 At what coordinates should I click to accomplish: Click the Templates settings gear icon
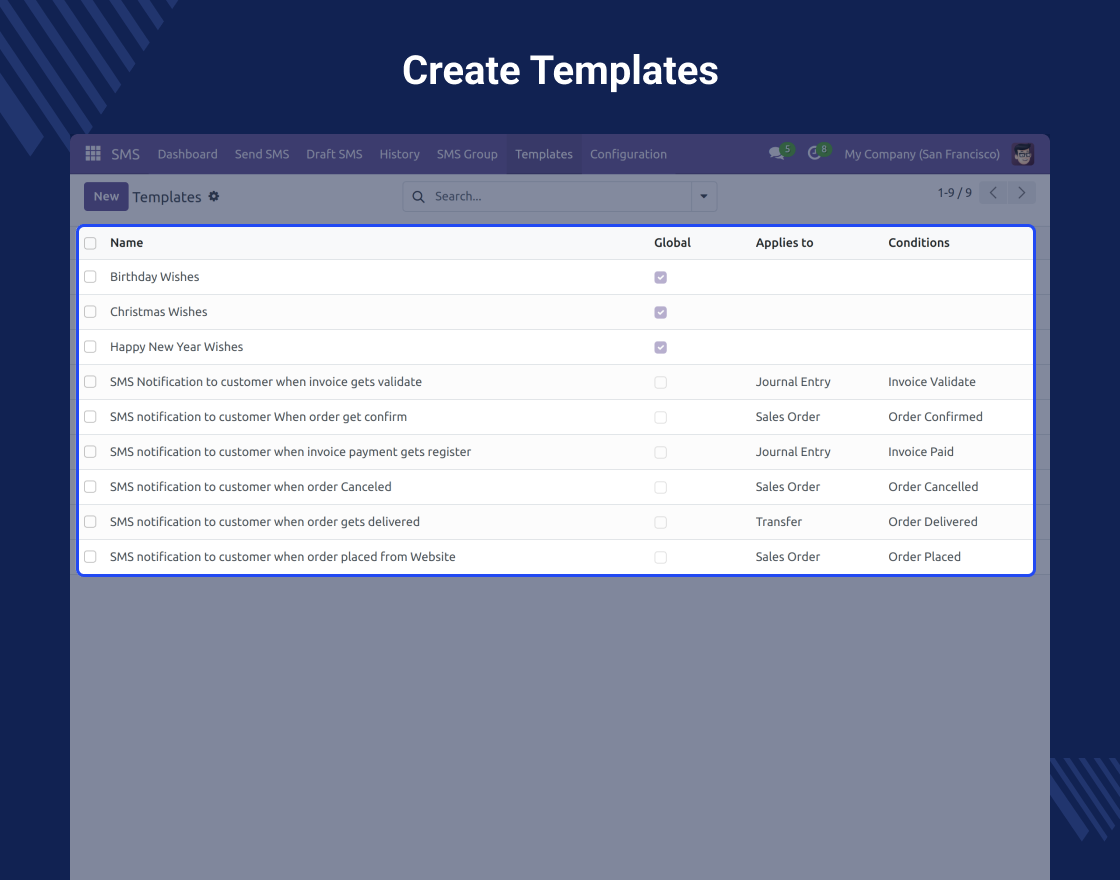(x=213, y=197)
